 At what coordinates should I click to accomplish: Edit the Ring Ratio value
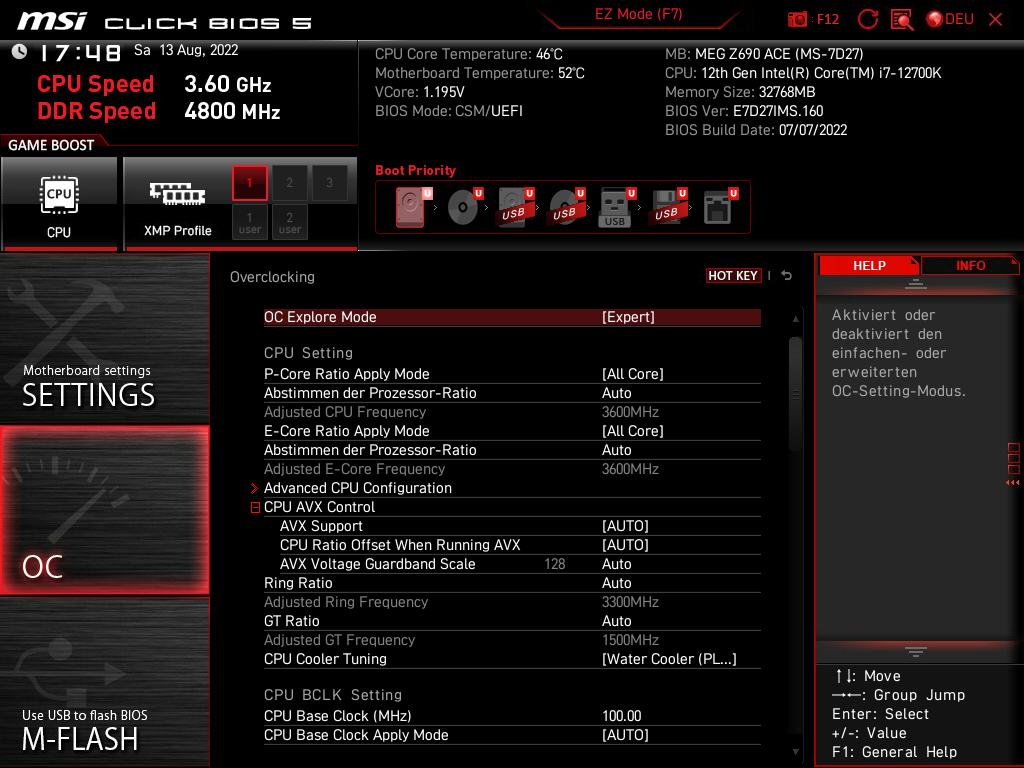(x=616, y=583)
